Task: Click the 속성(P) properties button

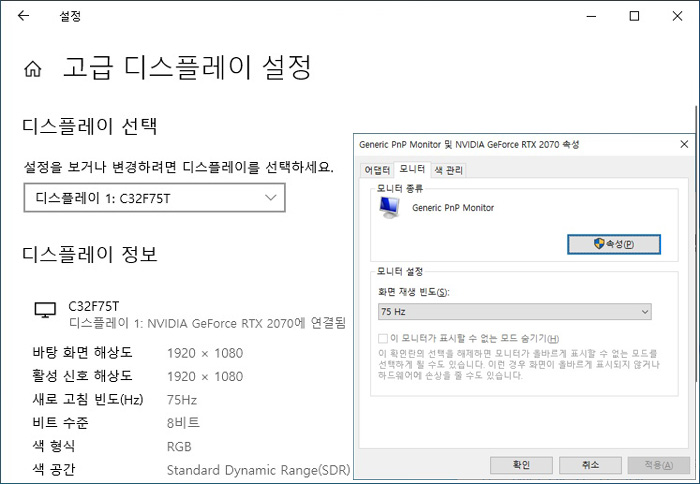Action: [x=613, y=244]
